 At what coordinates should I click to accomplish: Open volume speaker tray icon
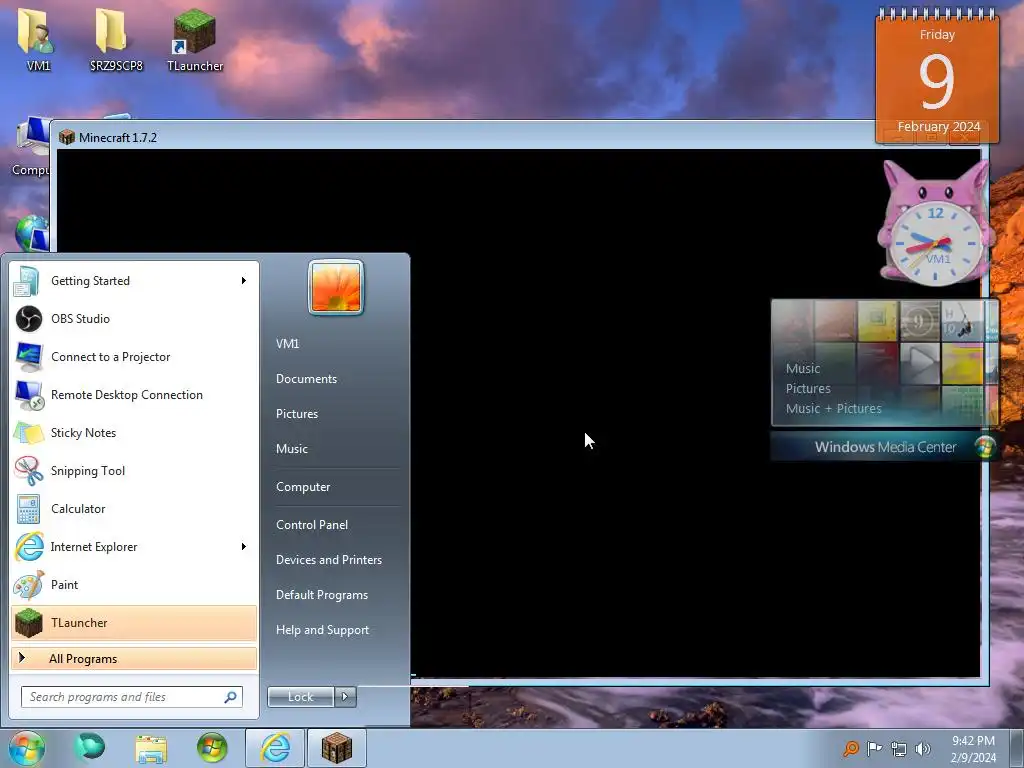click(x=923, y=749)
